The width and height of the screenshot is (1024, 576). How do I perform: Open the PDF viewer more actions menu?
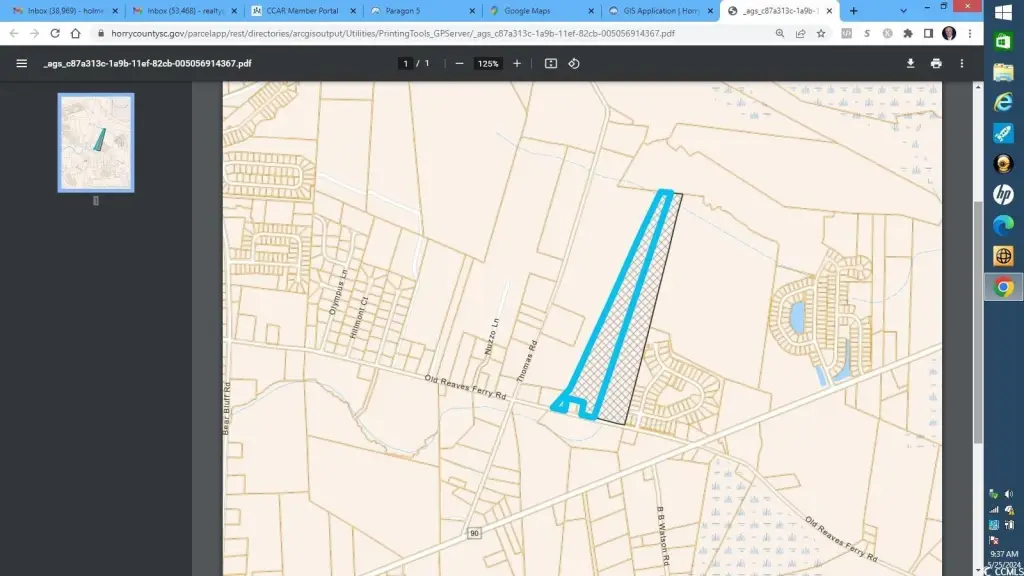tap(962, 63)
